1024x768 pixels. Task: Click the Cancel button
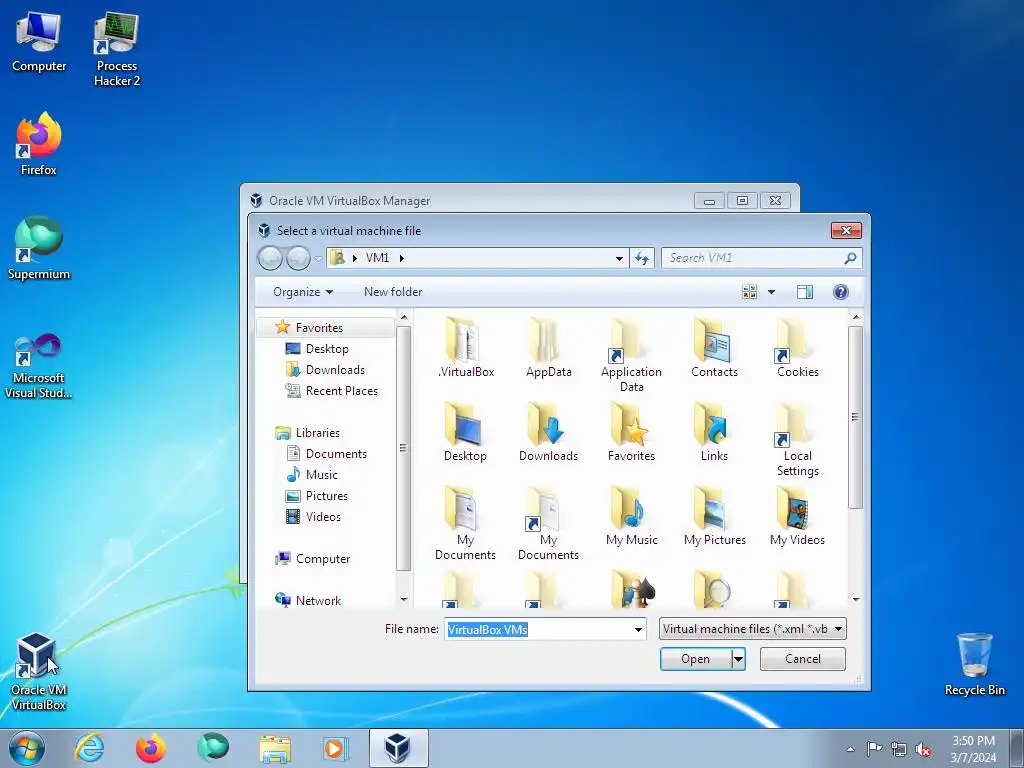[x=803, y=659]
